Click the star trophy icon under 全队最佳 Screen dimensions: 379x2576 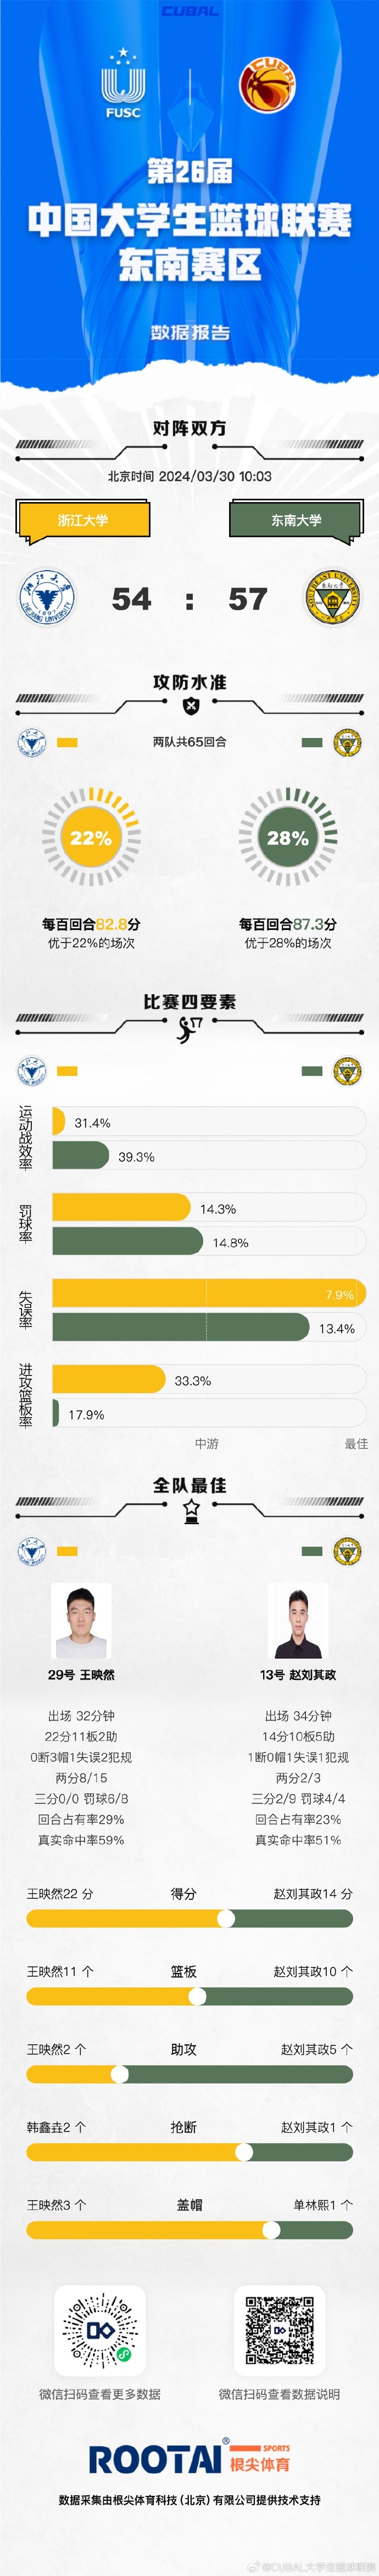[x=190, y=1510]
